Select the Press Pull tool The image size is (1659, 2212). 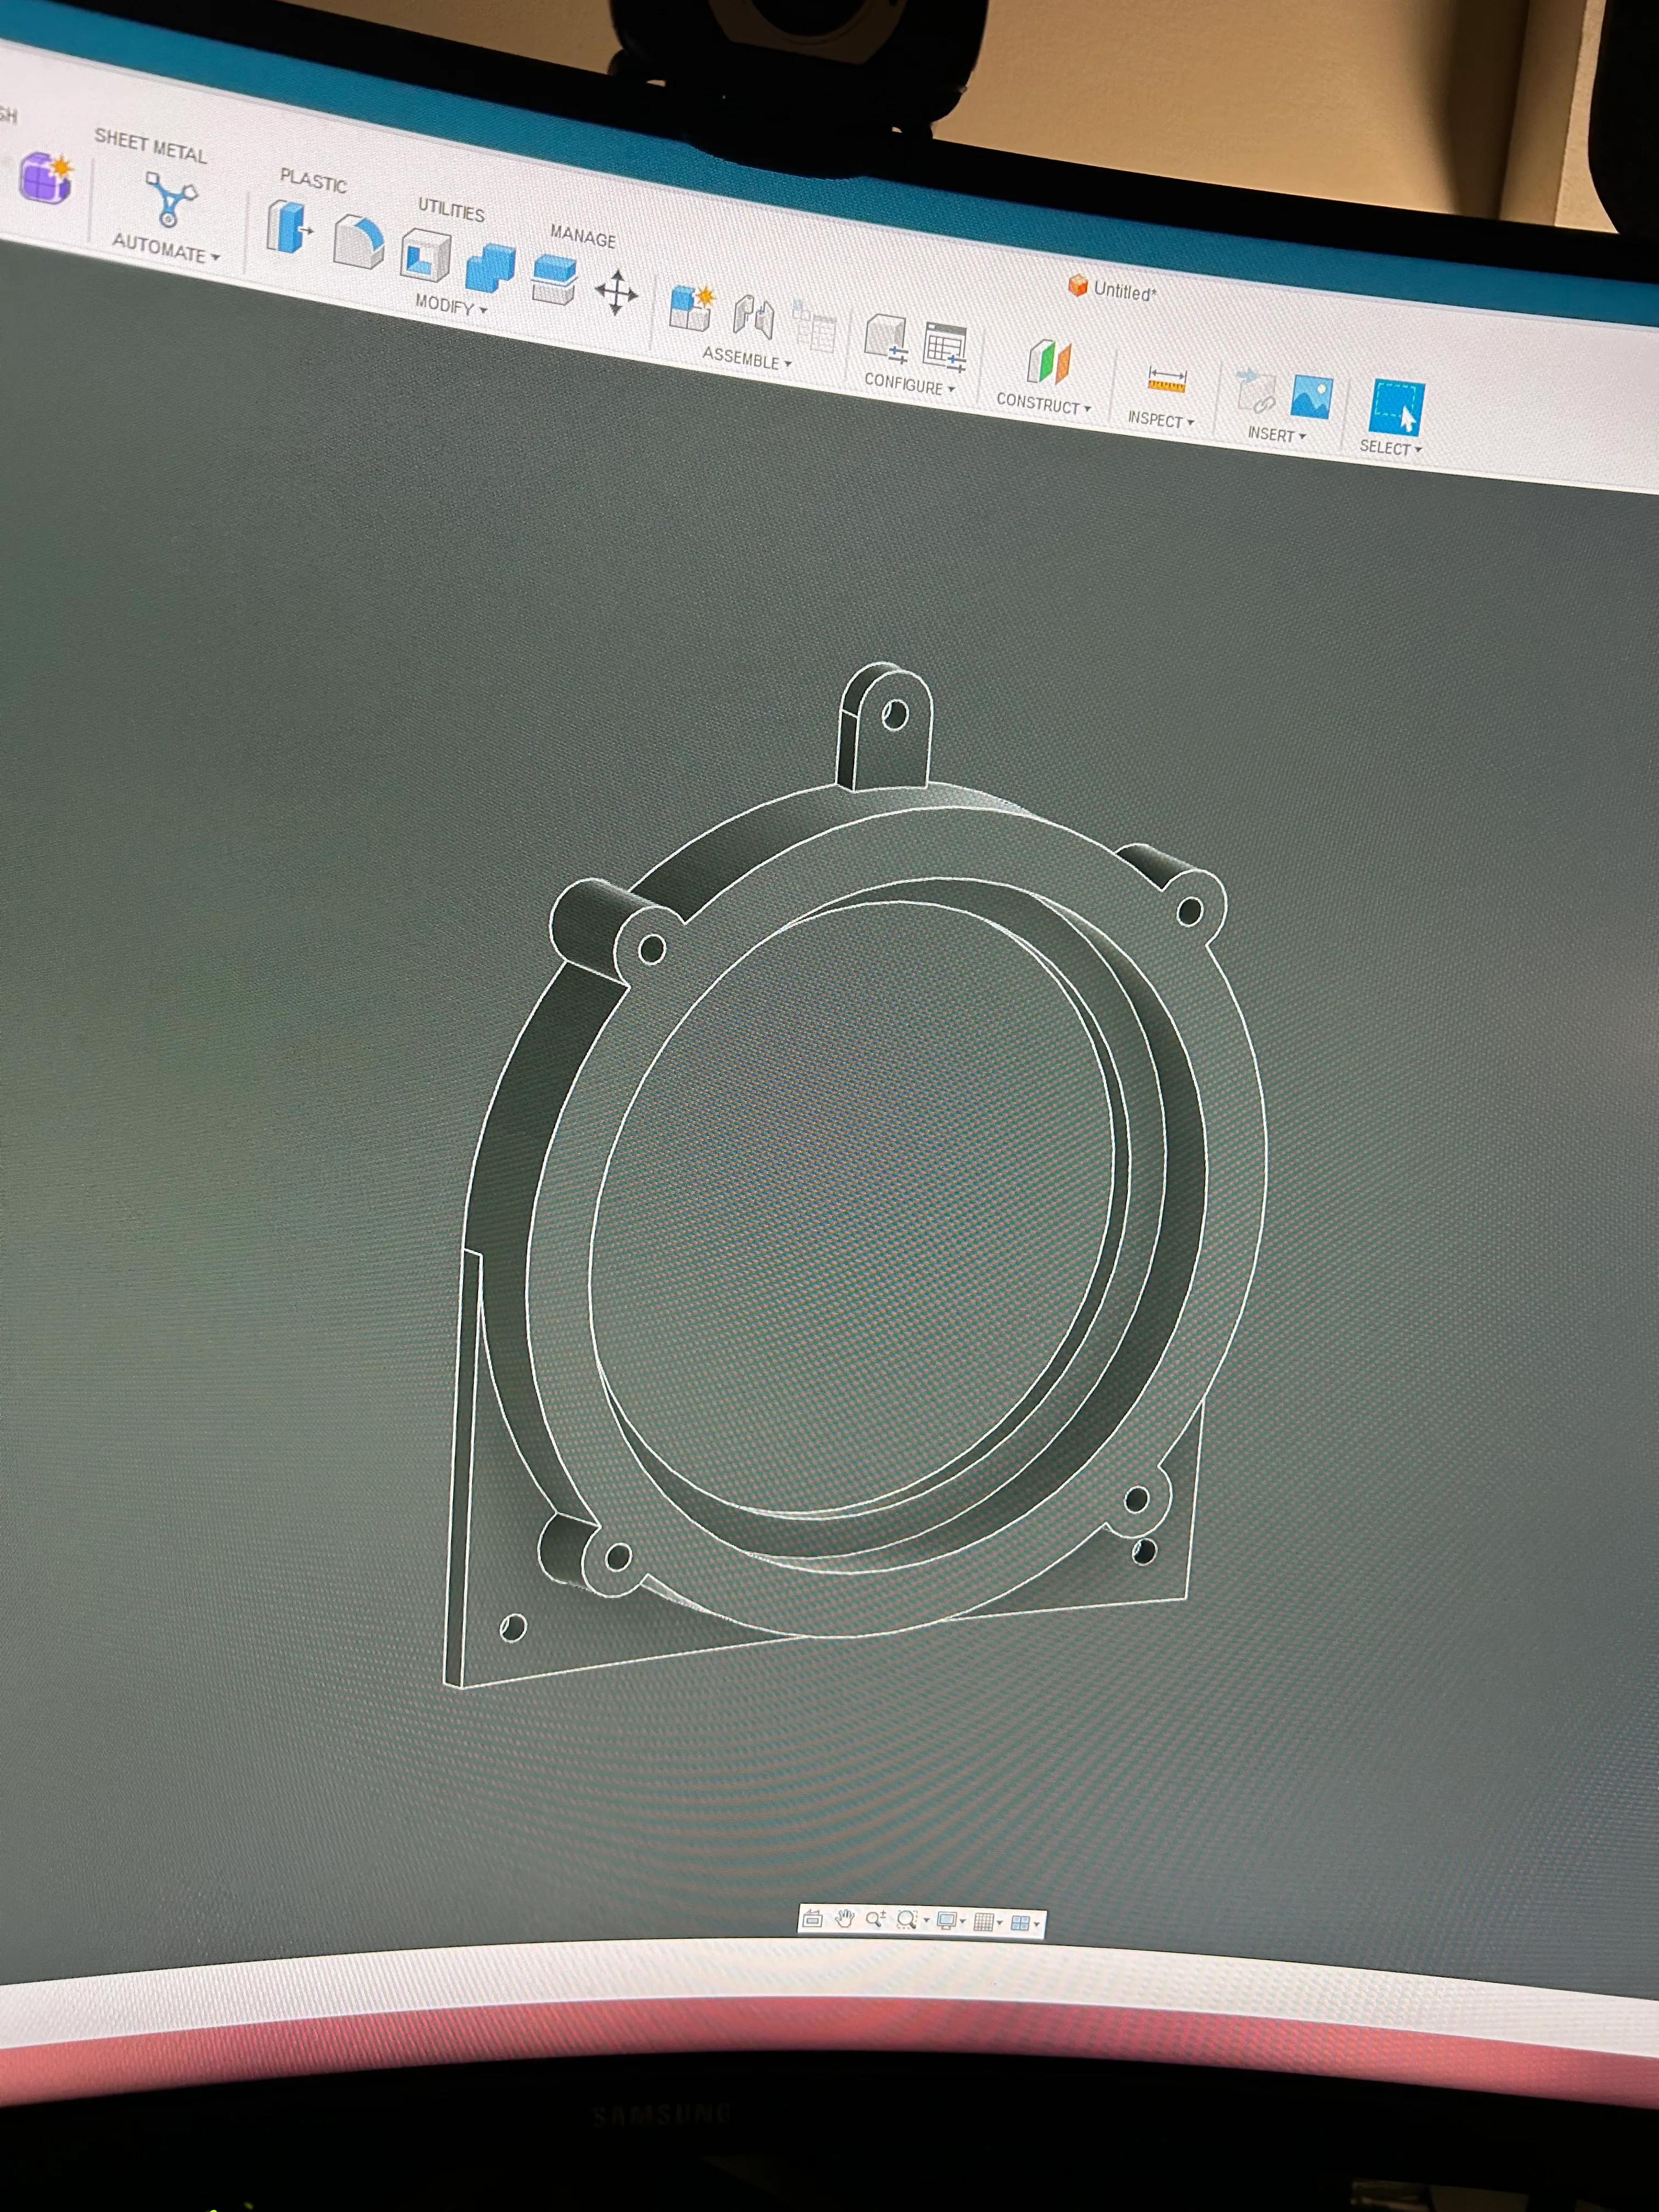click(289, 226)
